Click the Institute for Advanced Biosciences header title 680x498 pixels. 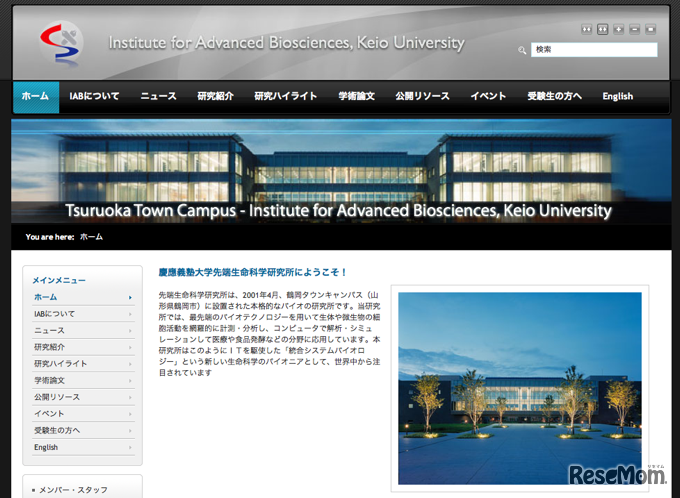286,43
